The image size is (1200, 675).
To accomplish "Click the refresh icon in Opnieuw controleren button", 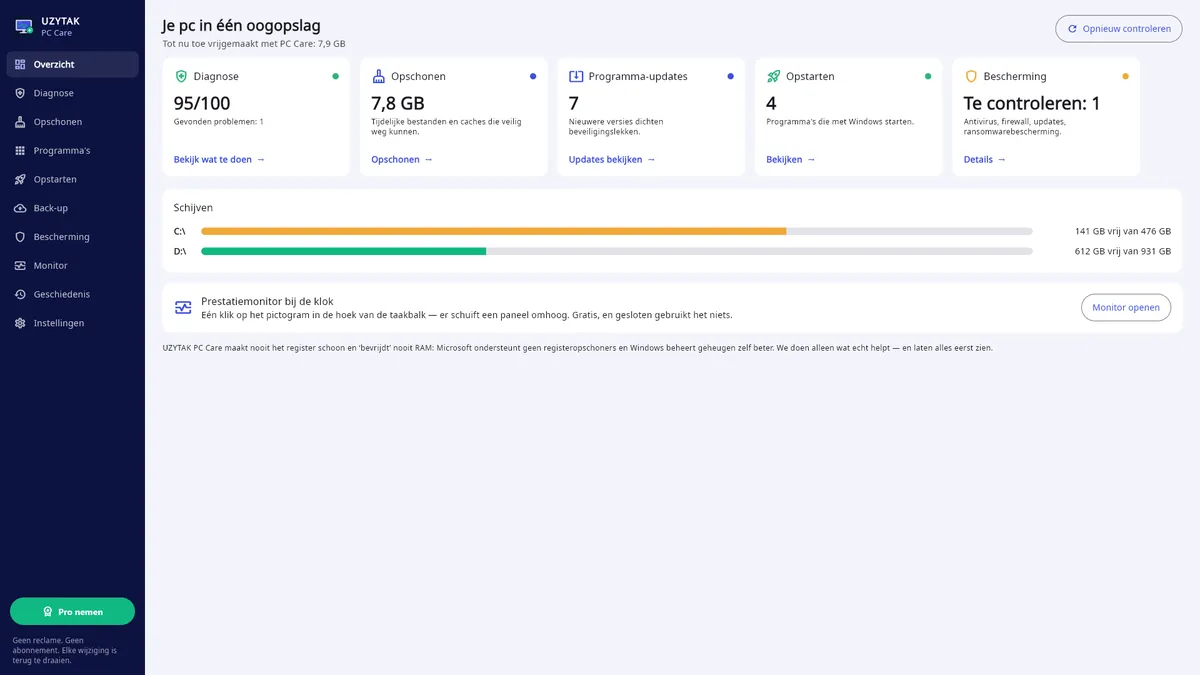I will tap(1073, 29).
